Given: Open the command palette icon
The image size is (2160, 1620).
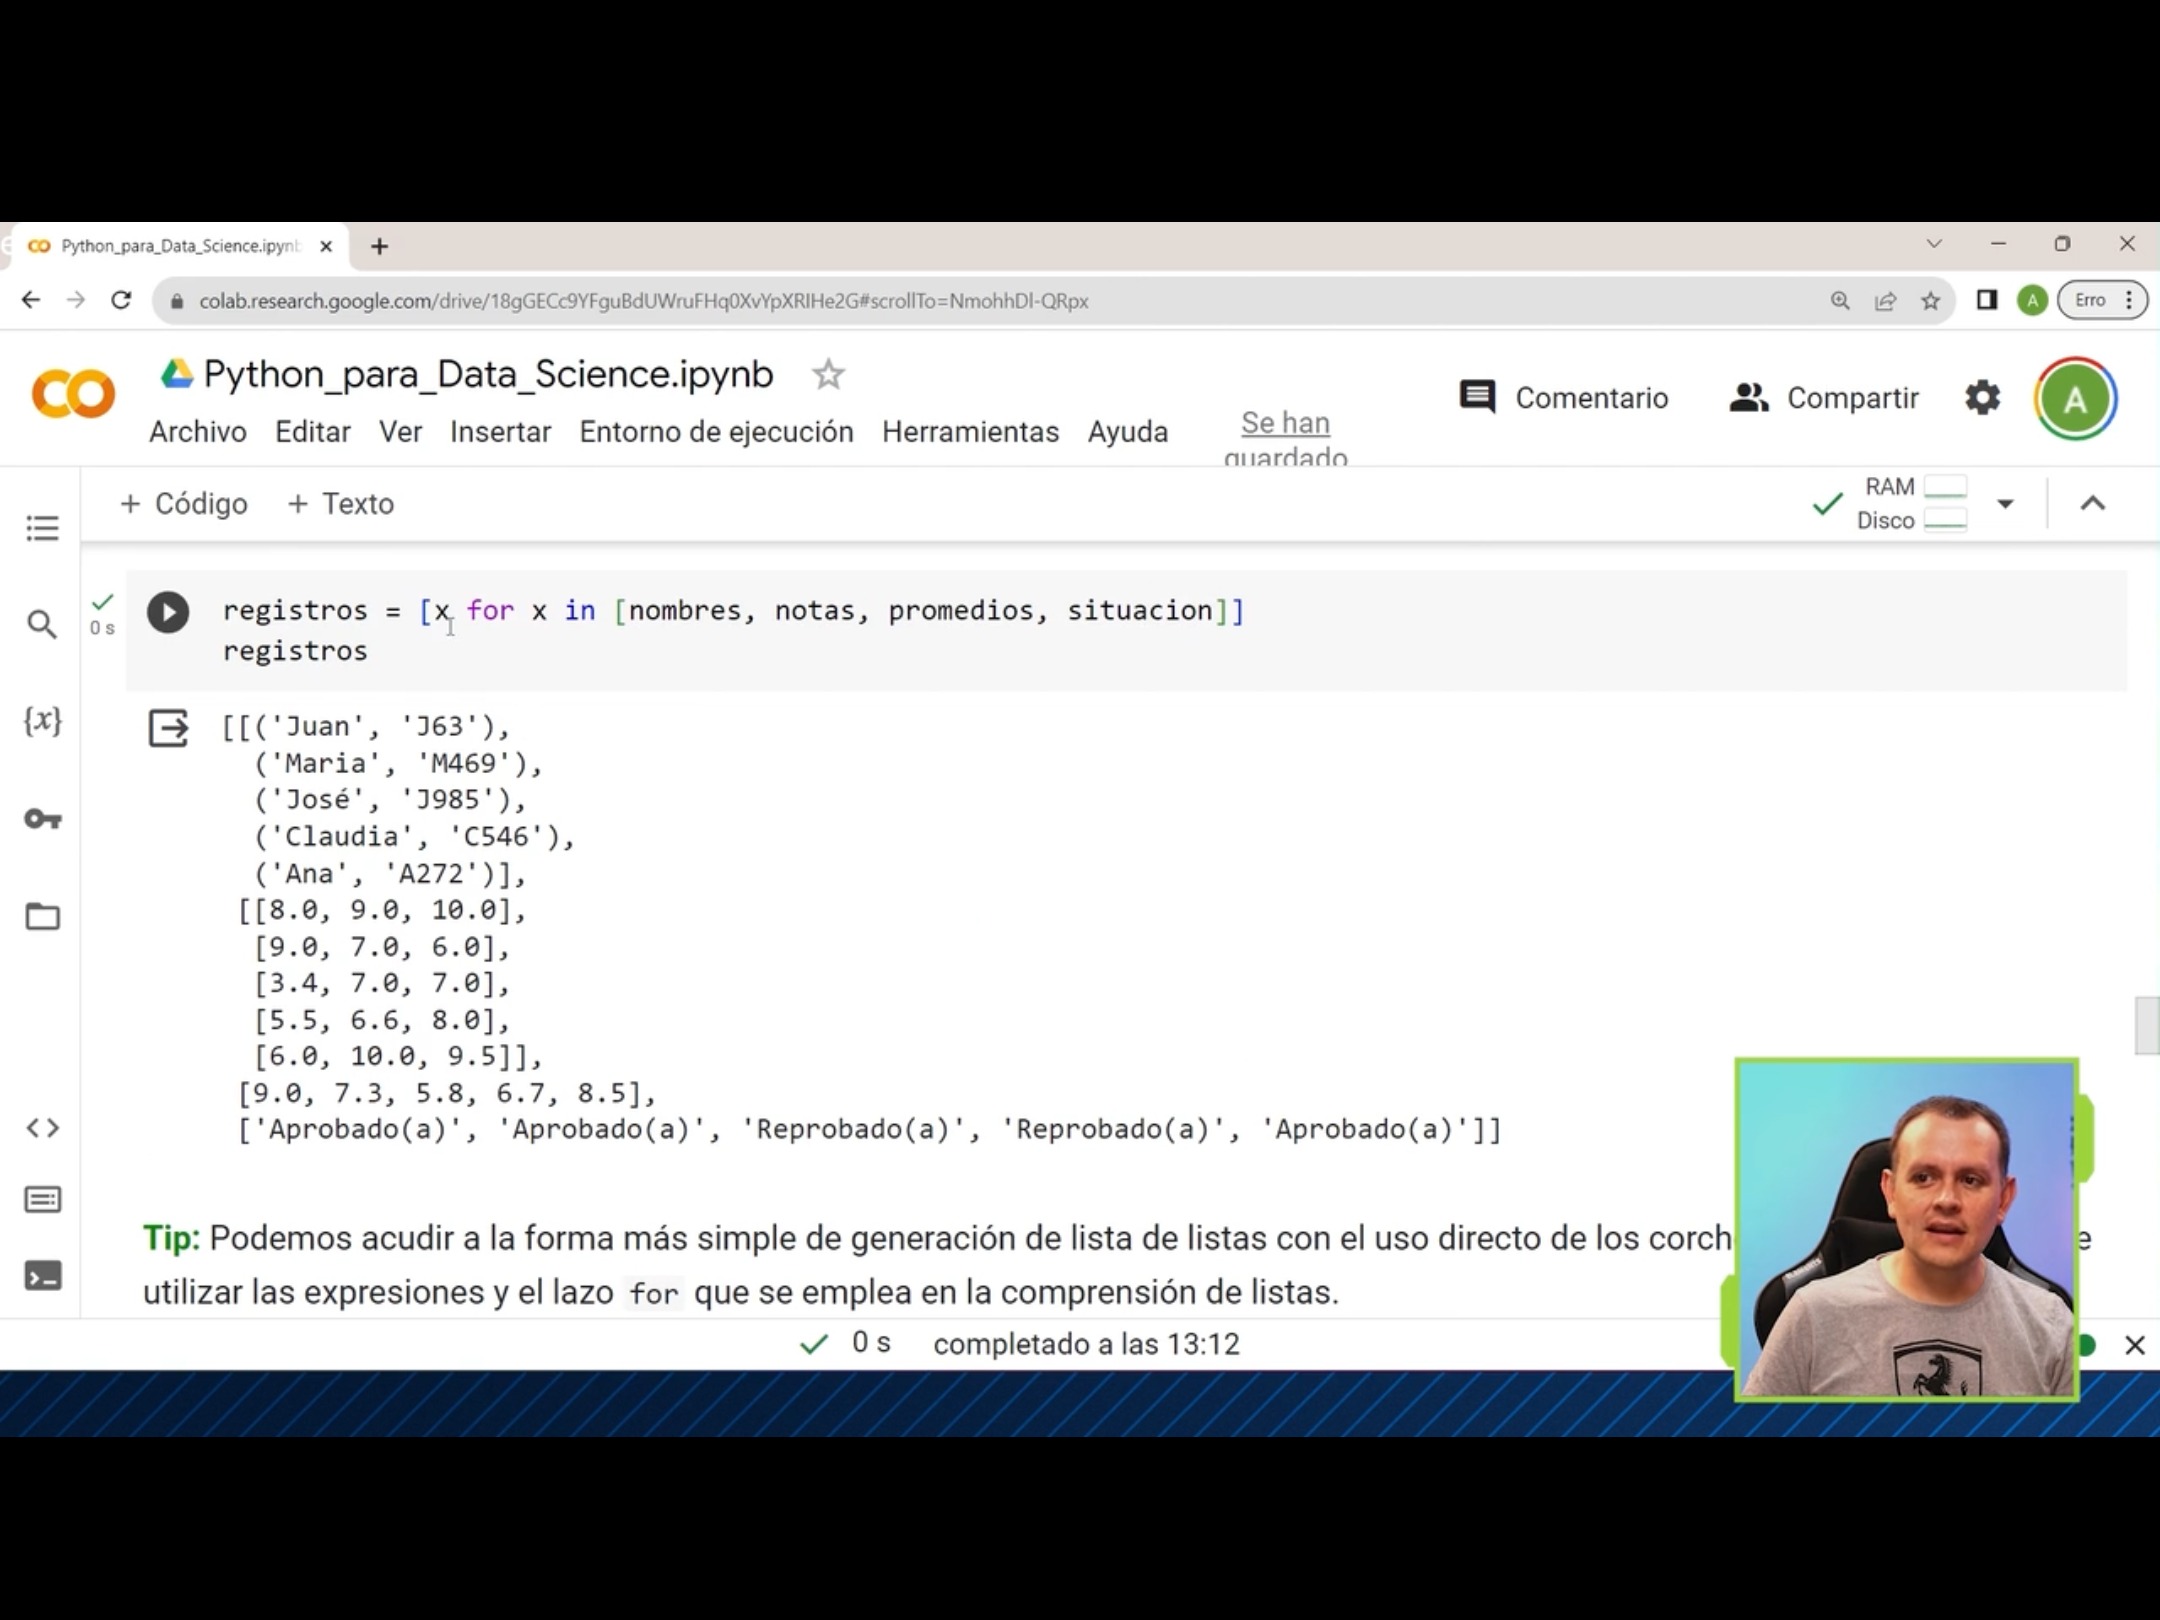Looking at the screenshot, I should [x=42, y=1200].
